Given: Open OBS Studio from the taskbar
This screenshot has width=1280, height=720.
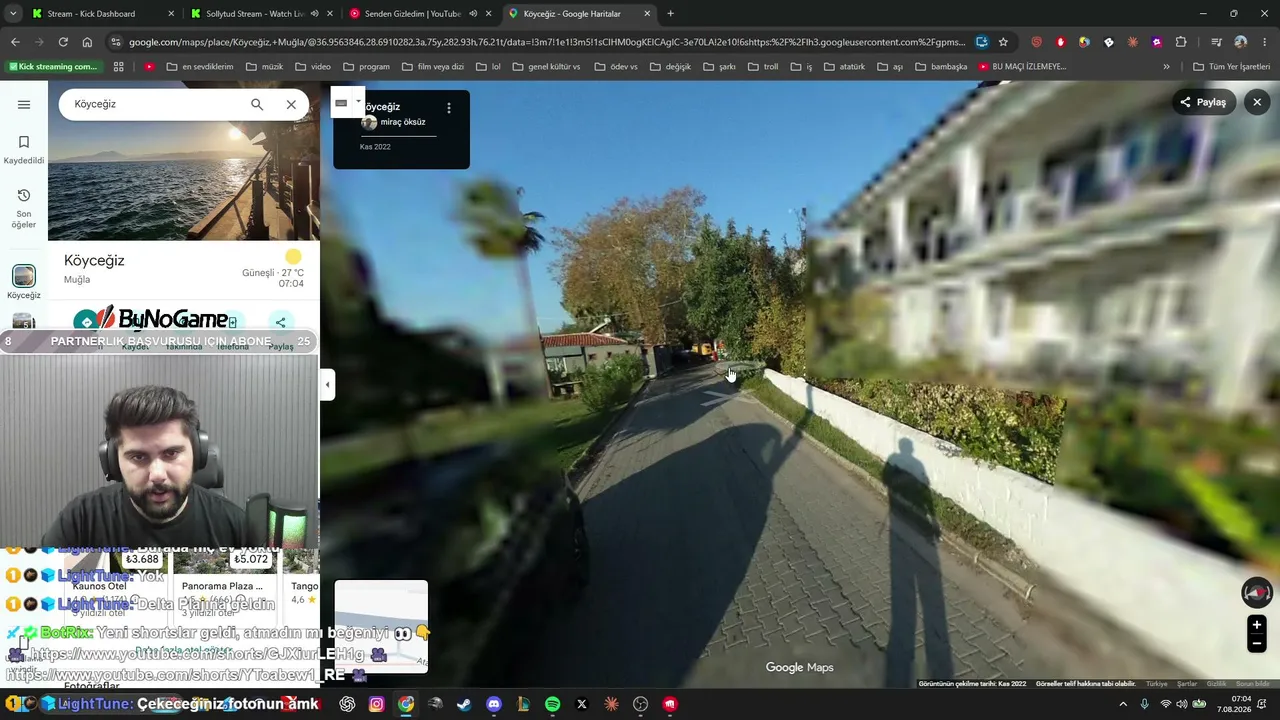Looking at the screenshot, I should click(641, 704).
